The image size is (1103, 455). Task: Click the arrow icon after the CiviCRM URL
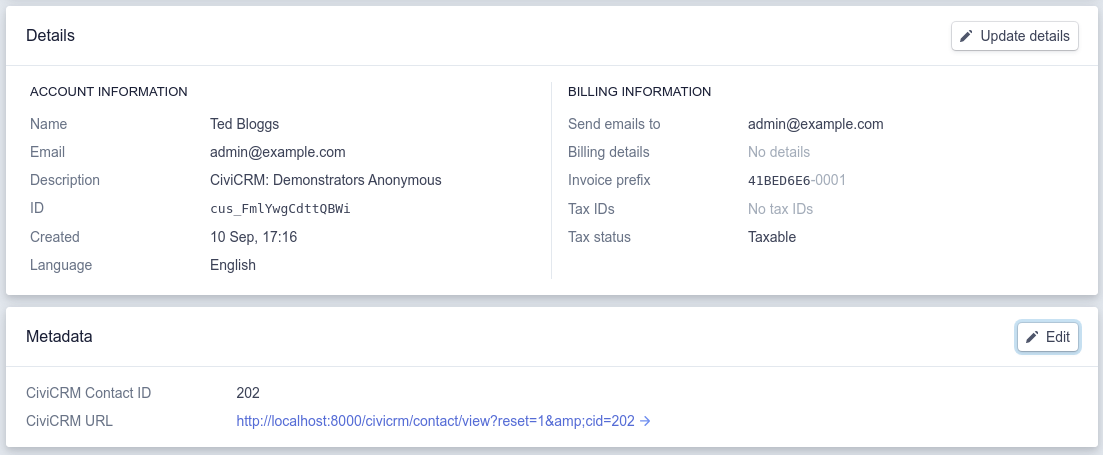coord(645,421)
